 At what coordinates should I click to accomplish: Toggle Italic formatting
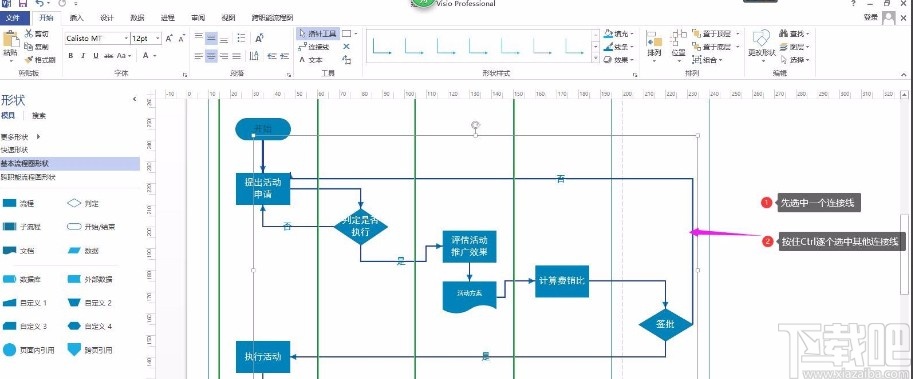point(83,56)
